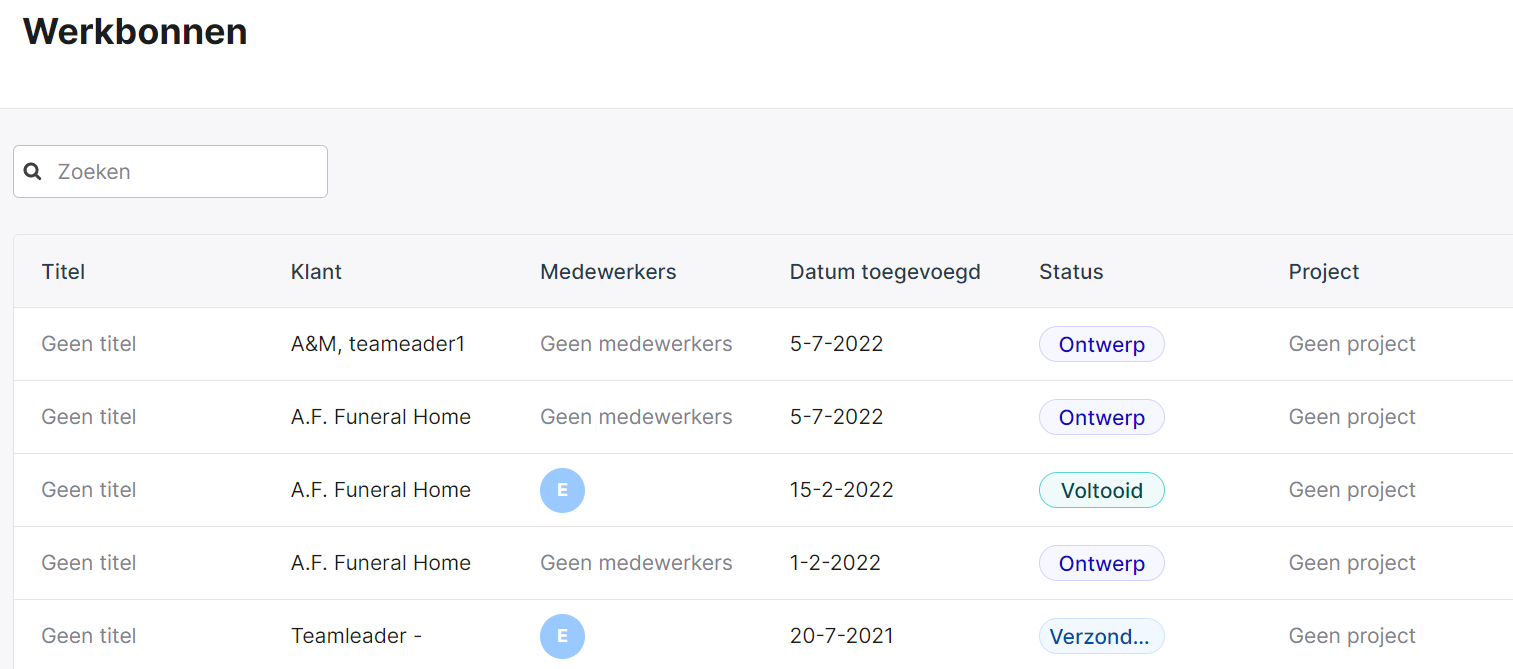This screenshot has height=669, width=1513.
Task: Sort by the Klant column header
Action: click(316, 272)
